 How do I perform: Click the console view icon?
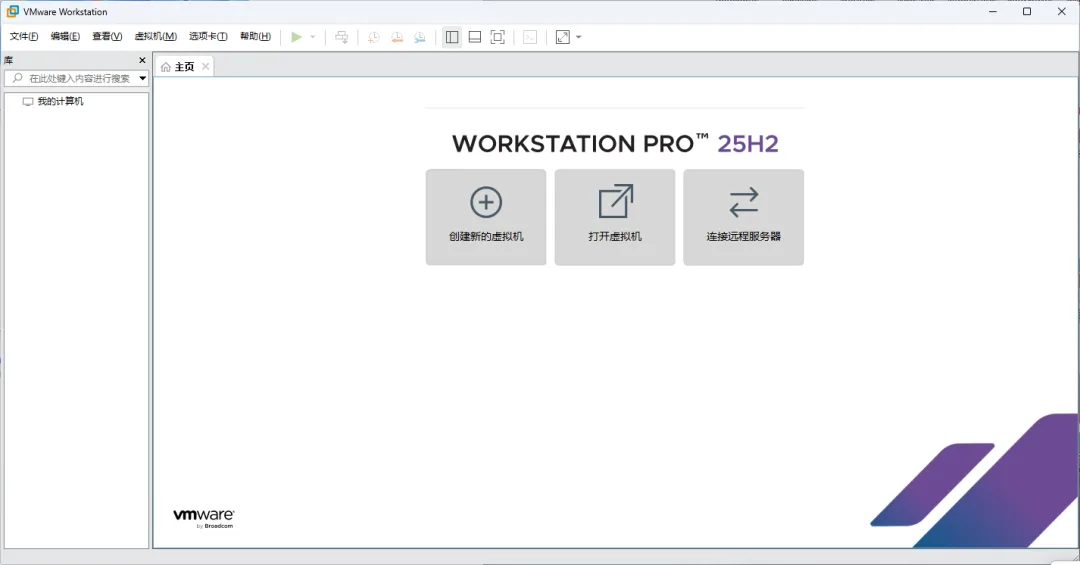[x=530, y=37]
